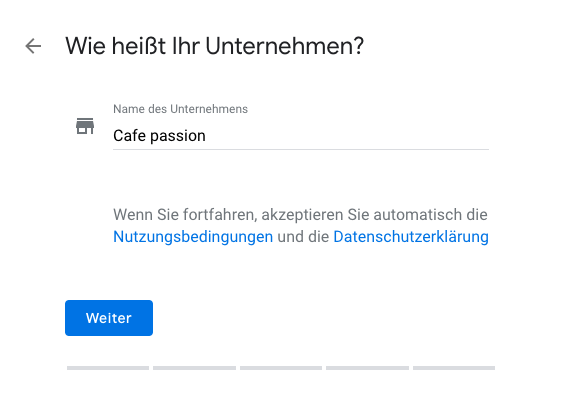
Task: Go back using the left arrow
Action: point(33,46)
